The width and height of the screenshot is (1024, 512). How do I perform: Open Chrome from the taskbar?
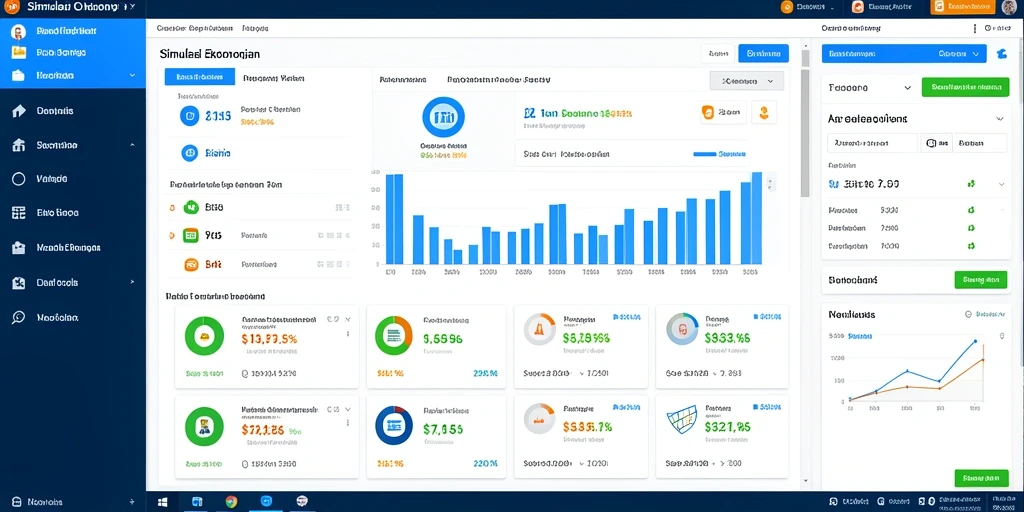tap(231, 502)
